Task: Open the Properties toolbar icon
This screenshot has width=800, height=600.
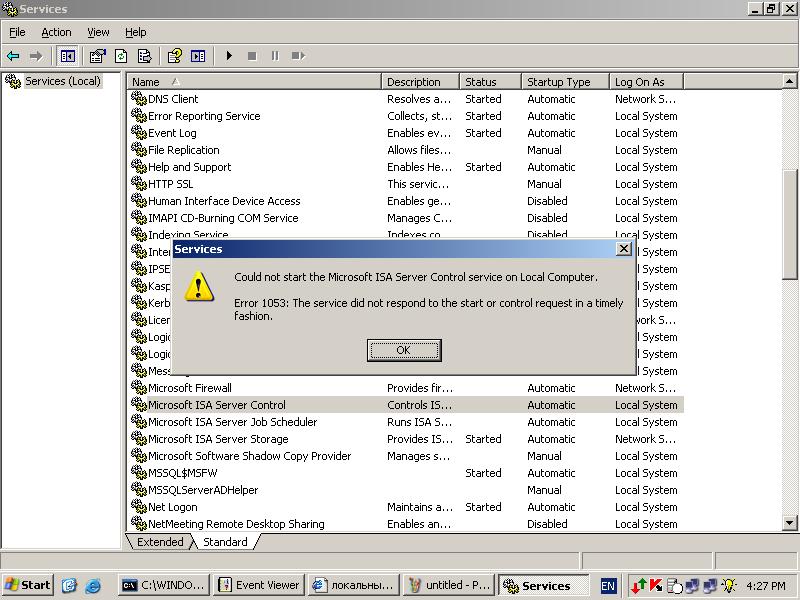Action: click(x=97, y=56)
